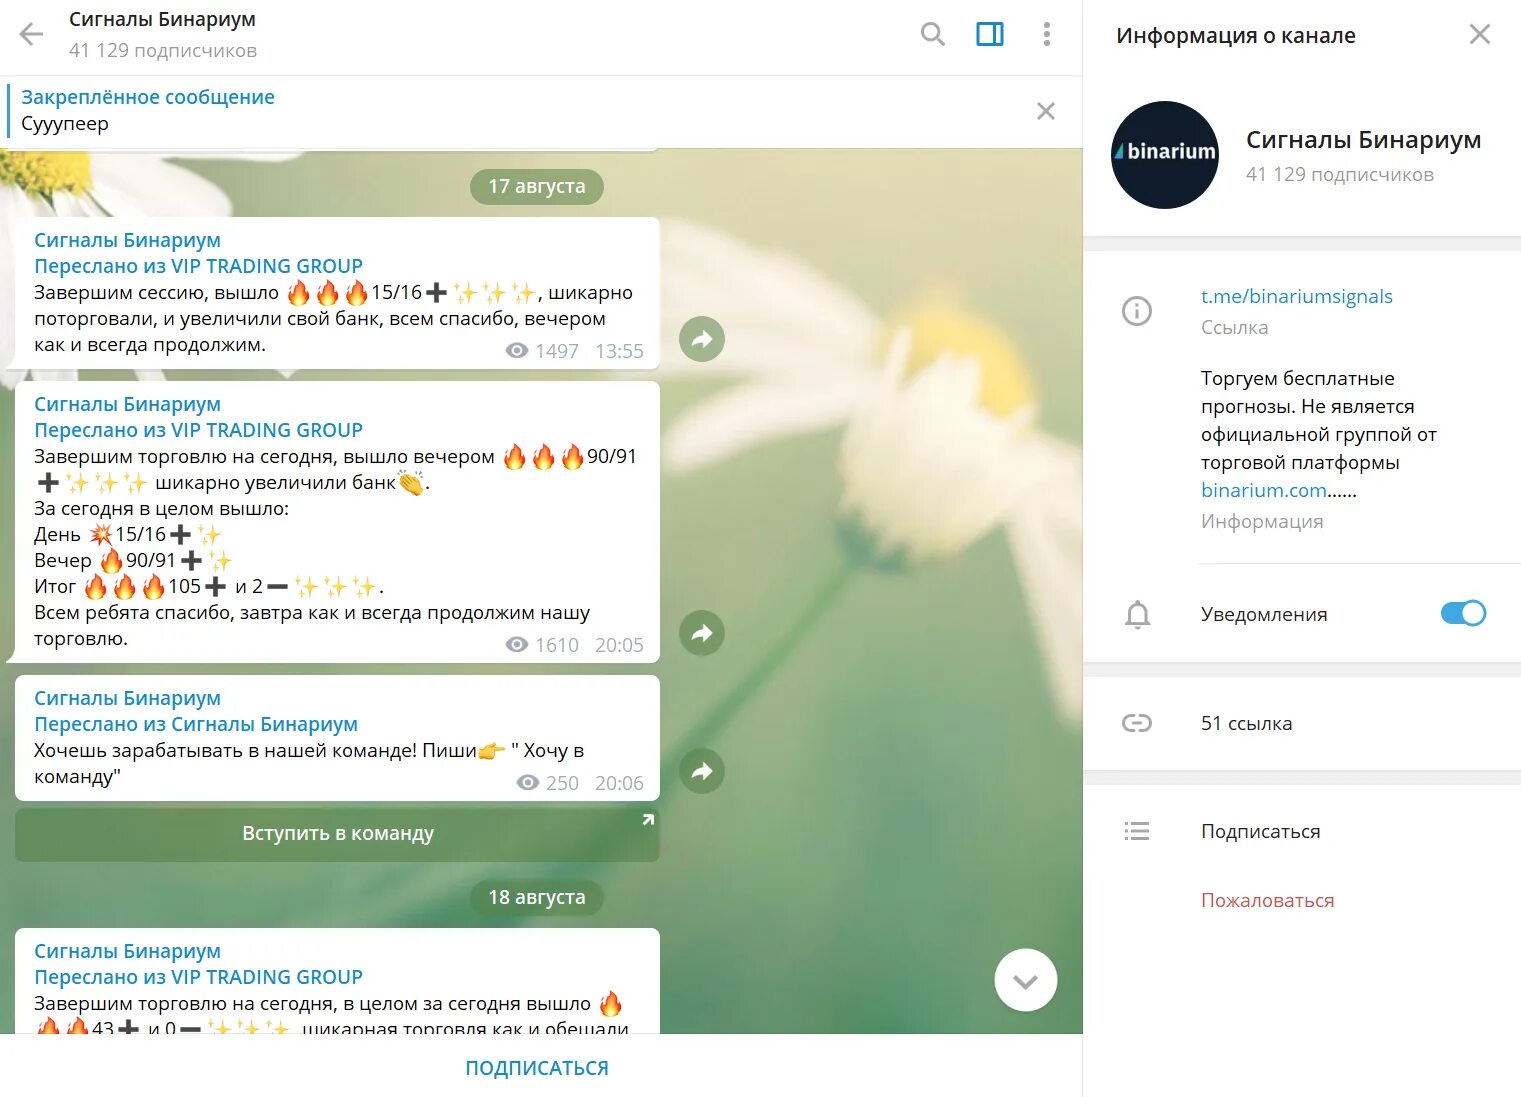This screenshot has width=1521, height=1097.
Task: Click the Информация о канале heading
Action: [1236, 35]
